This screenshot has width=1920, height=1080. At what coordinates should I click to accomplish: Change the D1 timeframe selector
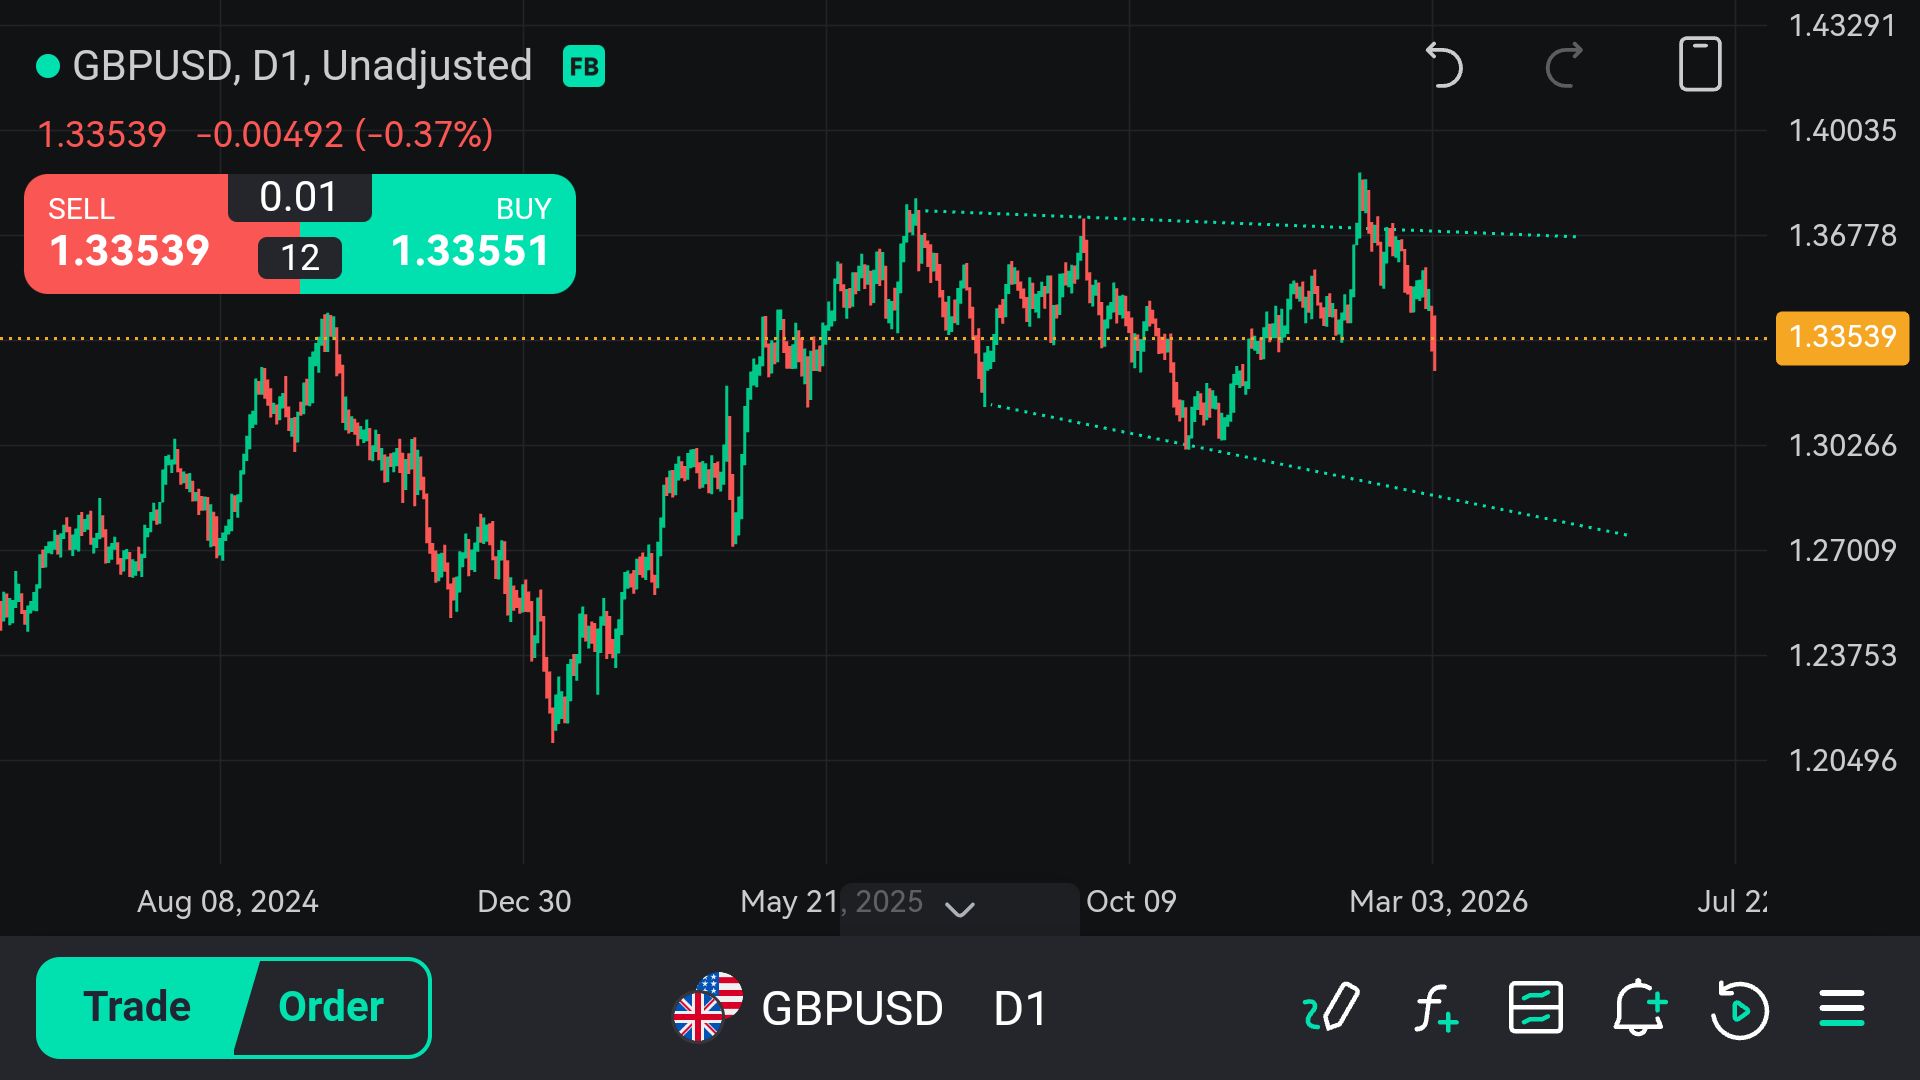[1020, 1008]
